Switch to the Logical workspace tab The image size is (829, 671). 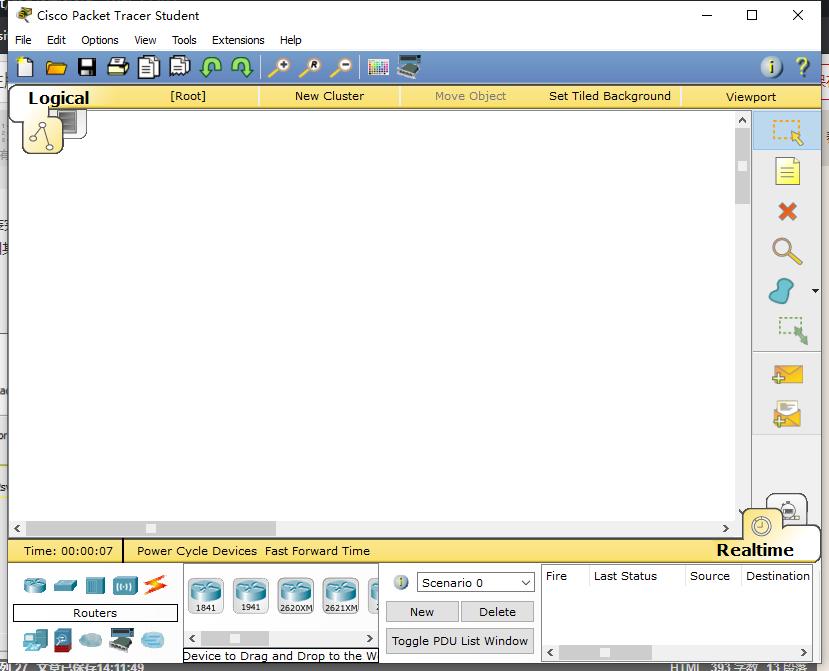(x=58, y=98)
